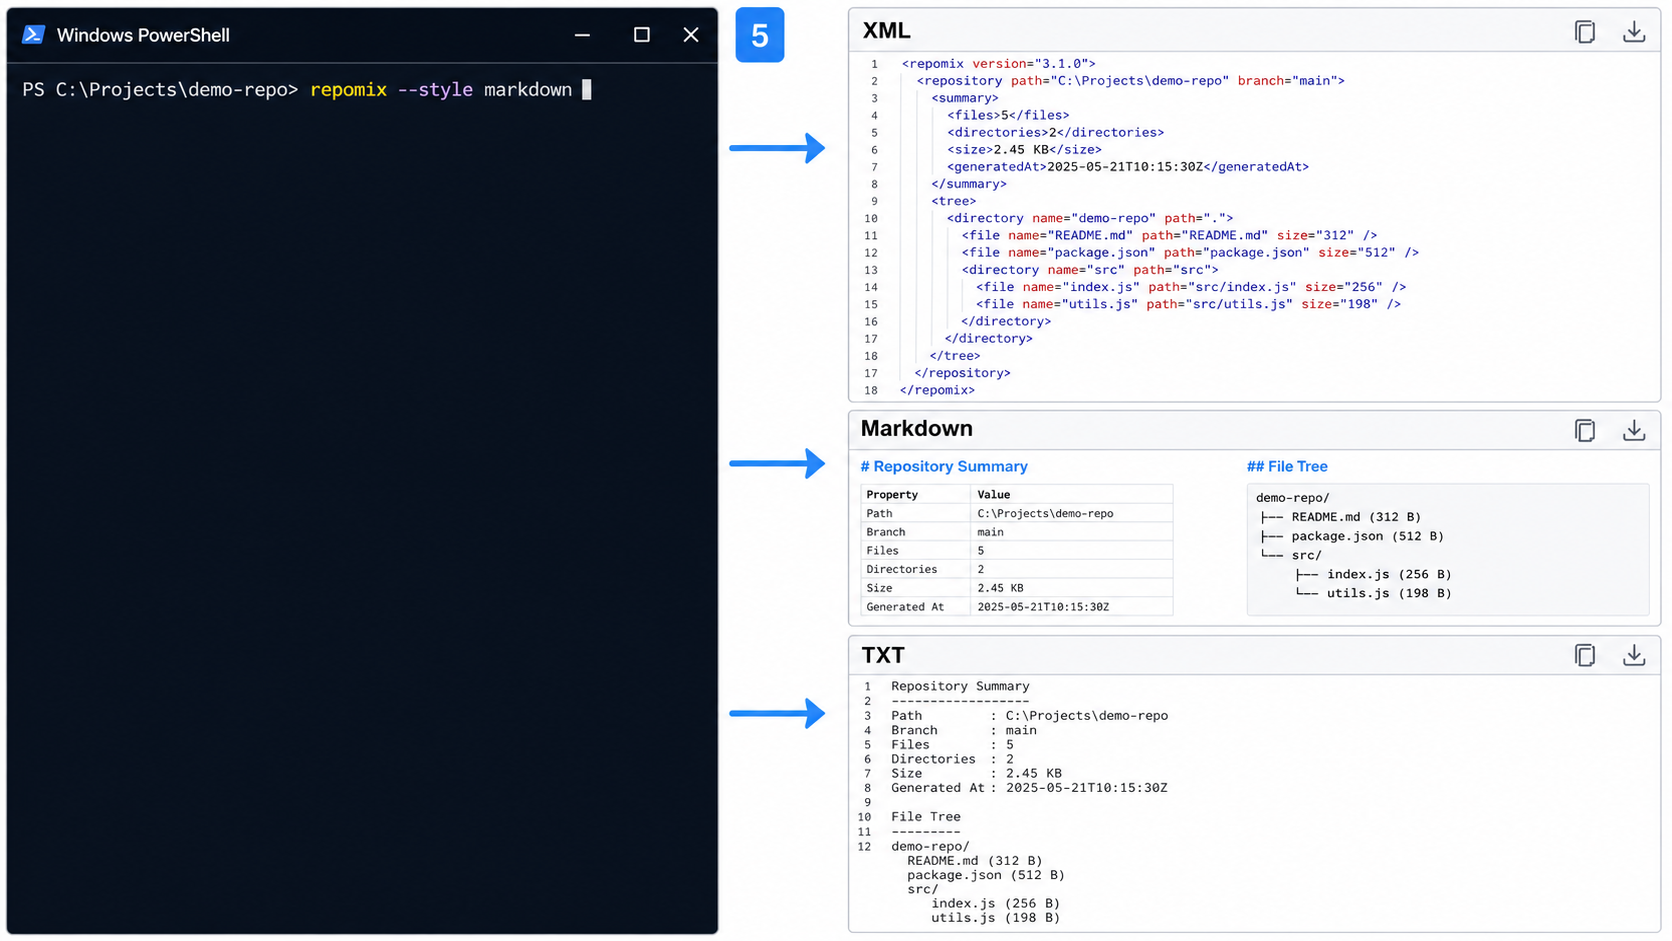Click 'src/' in the TXT output
The width and height of the screenshot is (1672, 941).
(x=922, y=889)
